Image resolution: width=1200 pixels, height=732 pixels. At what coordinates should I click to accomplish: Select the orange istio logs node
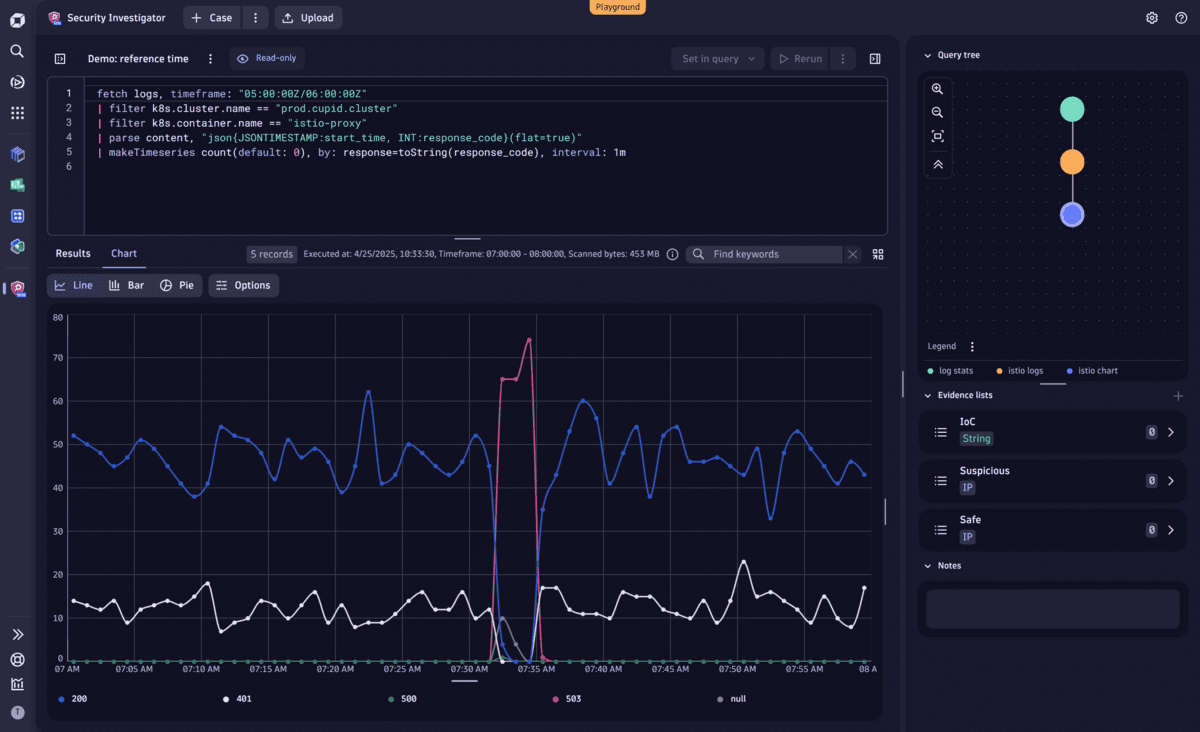[1071, 161]
